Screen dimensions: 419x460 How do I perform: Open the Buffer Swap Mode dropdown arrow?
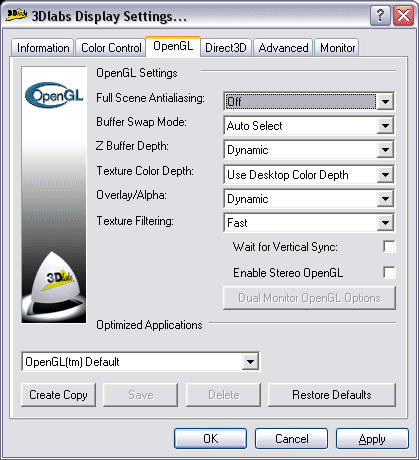(x=385, y=126)
